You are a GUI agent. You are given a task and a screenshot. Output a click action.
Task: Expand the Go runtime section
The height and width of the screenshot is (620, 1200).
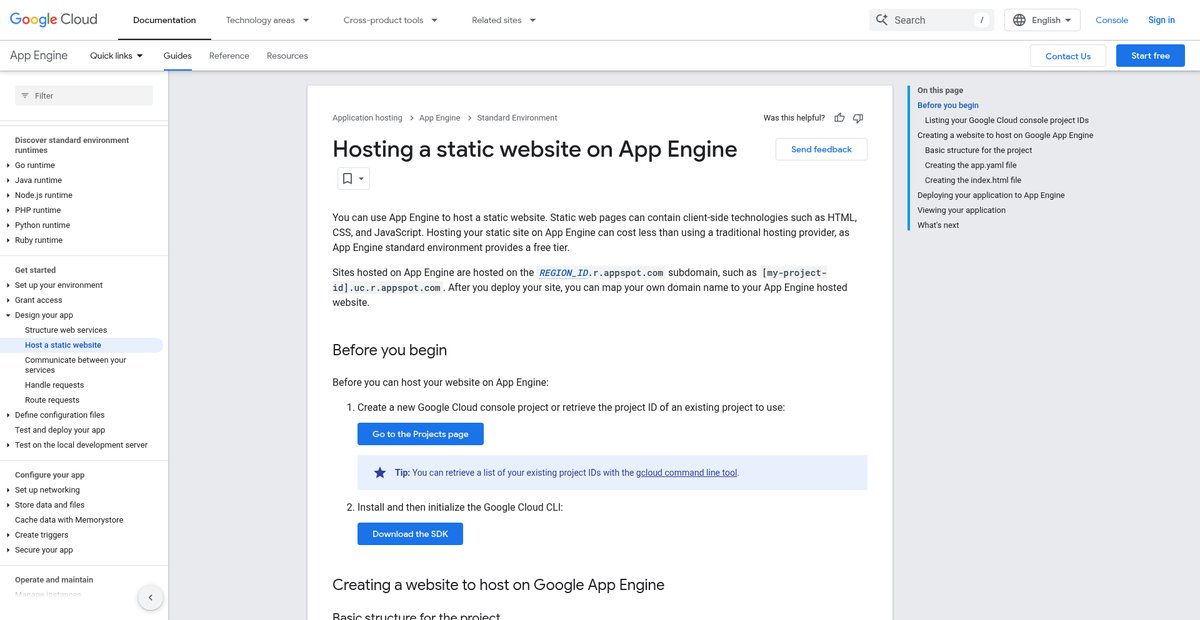pos(9,165)
